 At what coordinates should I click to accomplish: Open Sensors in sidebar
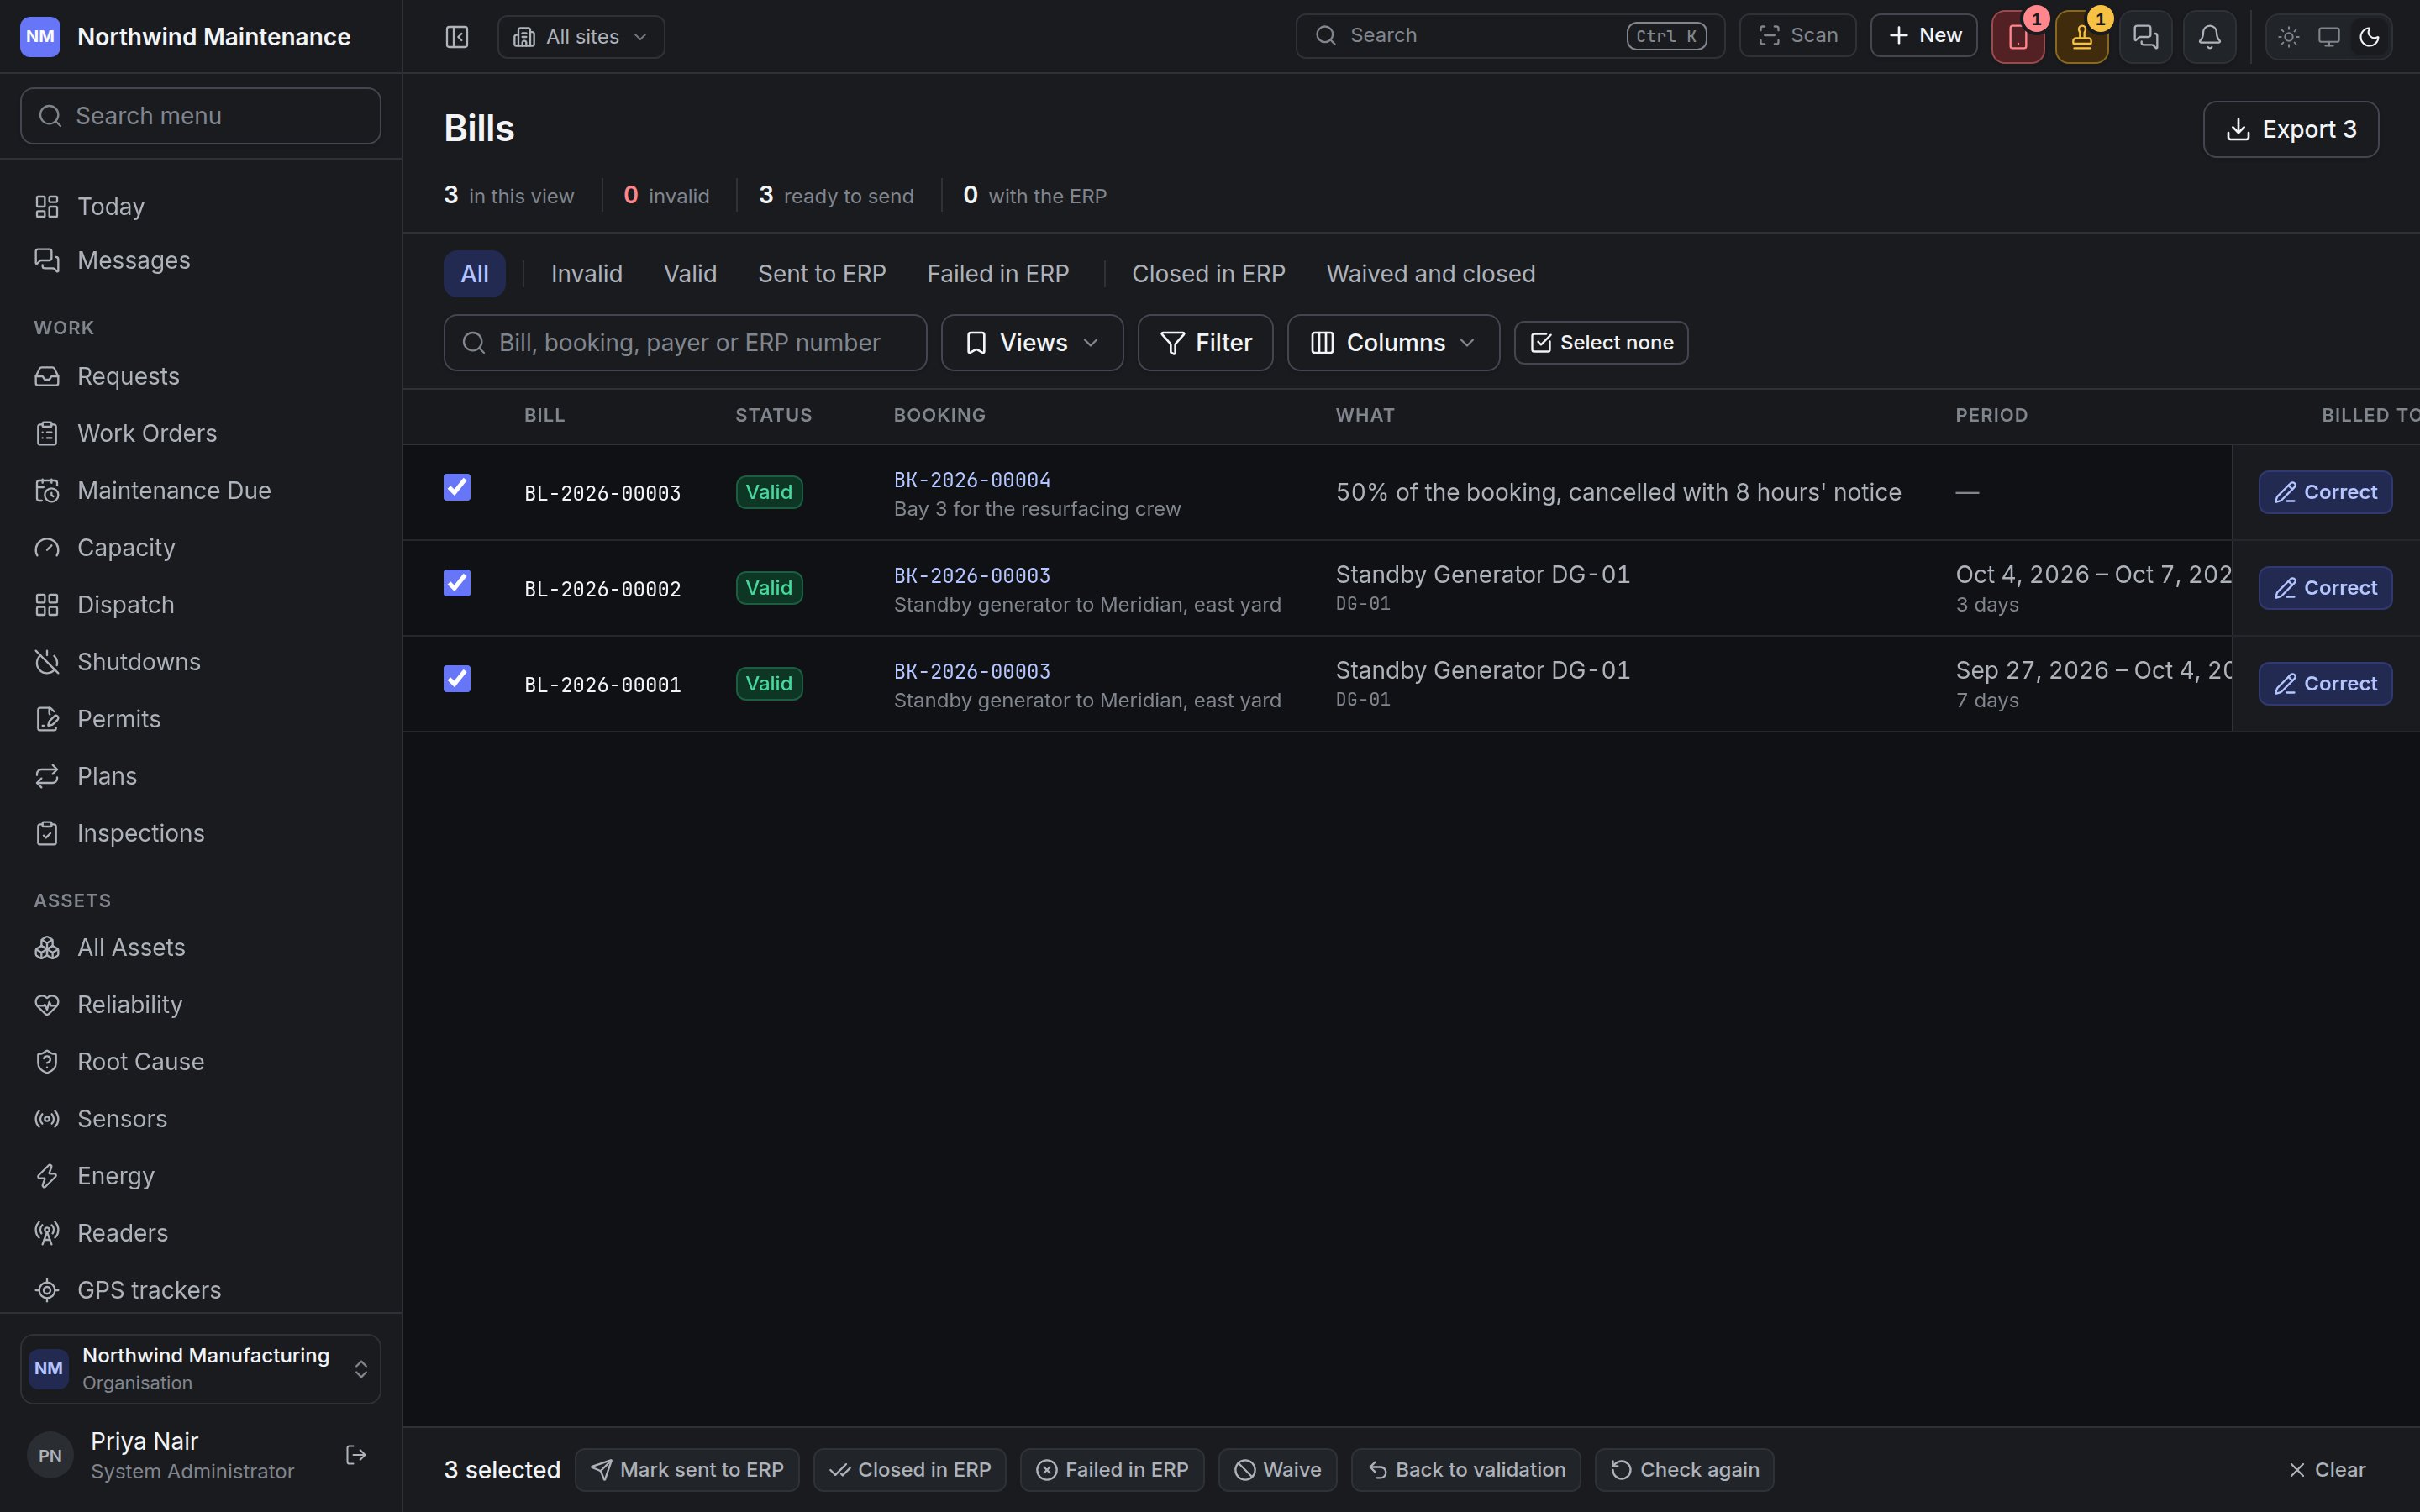201,1119
